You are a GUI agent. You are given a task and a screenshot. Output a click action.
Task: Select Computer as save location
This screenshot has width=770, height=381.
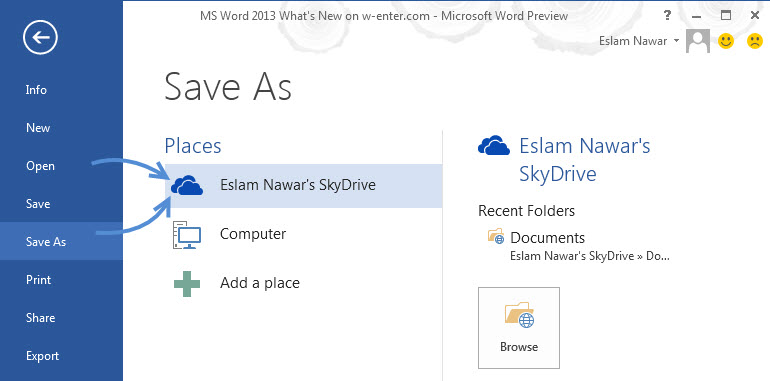point(303,234)
